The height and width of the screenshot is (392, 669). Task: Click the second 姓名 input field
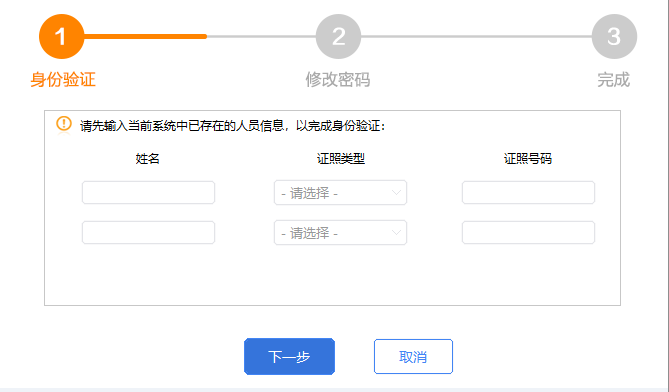tap(148, 232)
